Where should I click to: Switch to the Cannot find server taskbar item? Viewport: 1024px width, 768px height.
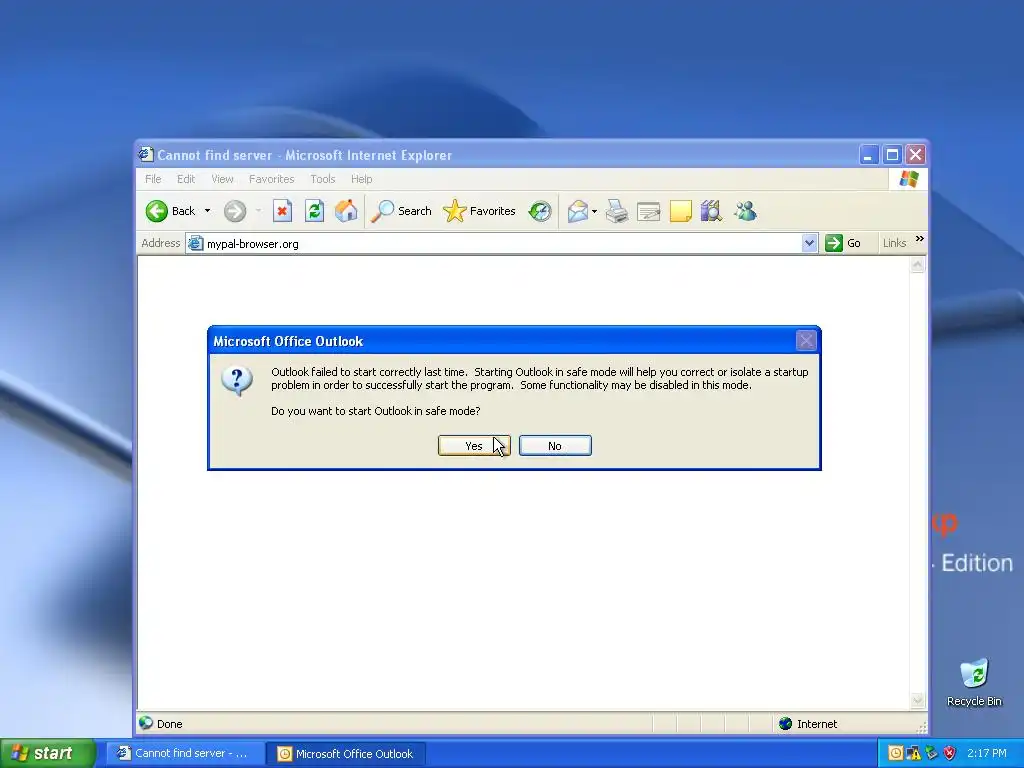185,753
